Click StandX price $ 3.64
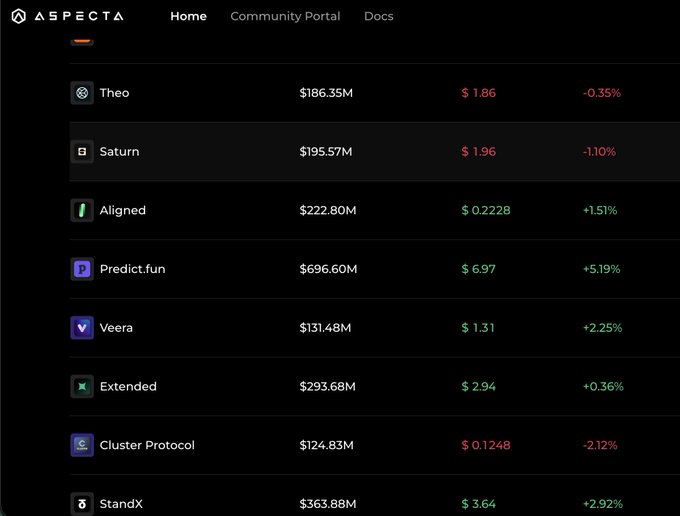This screenshot has width=680, height=516. coord(478,504)
